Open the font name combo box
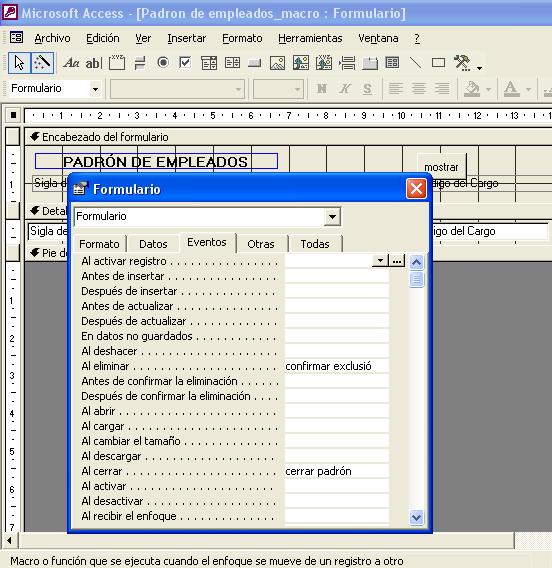 pos(177,89)
